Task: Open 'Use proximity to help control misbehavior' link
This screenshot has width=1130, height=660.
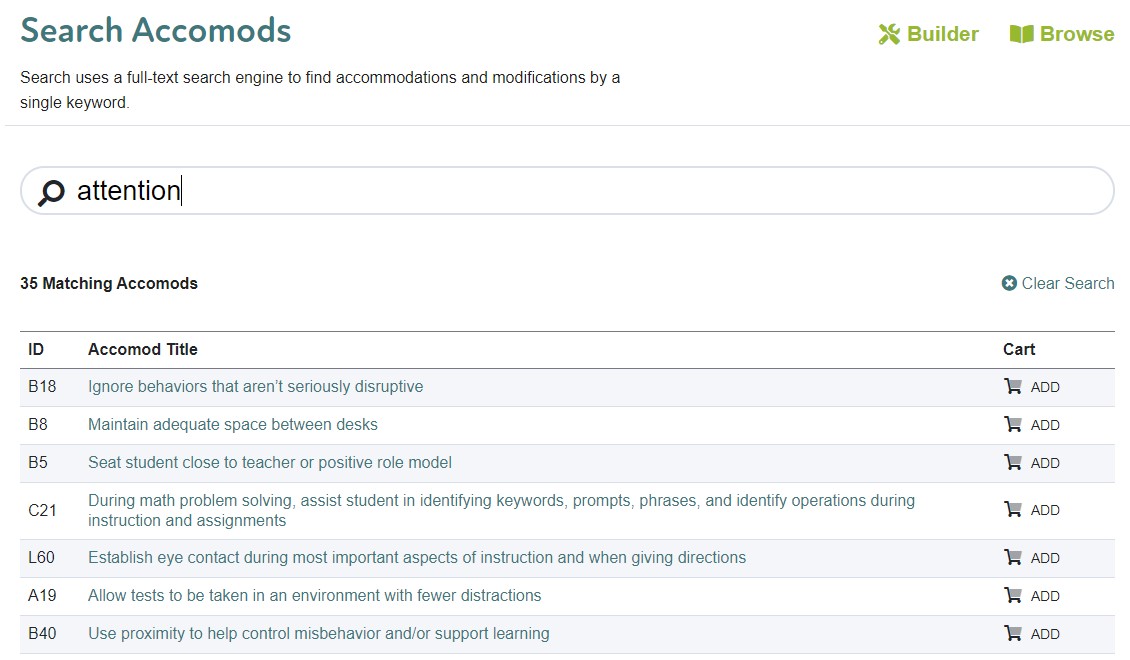Action: (318, 634)
